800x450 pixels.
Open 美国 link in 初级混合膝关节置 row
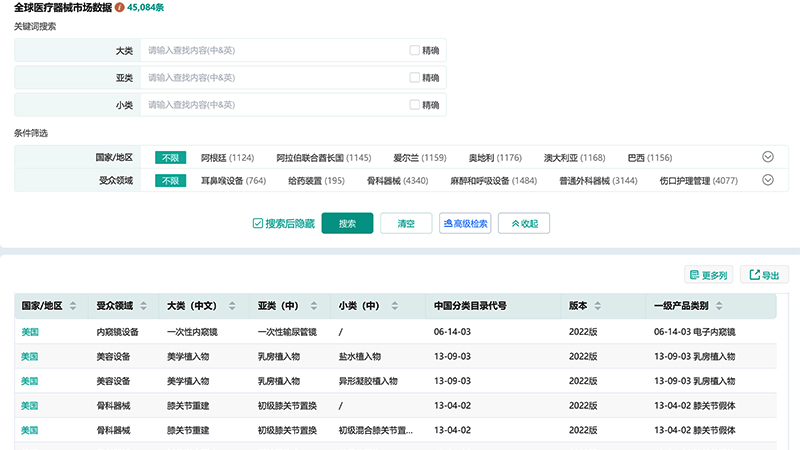click(x=30, y=431)
